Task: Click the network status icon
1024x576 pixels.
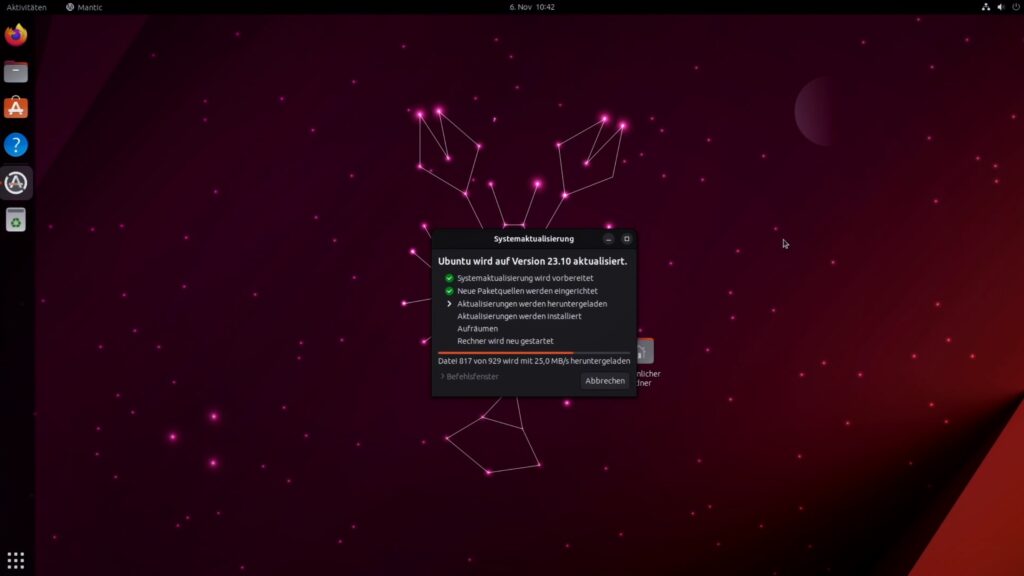Action: click(985, 7)
